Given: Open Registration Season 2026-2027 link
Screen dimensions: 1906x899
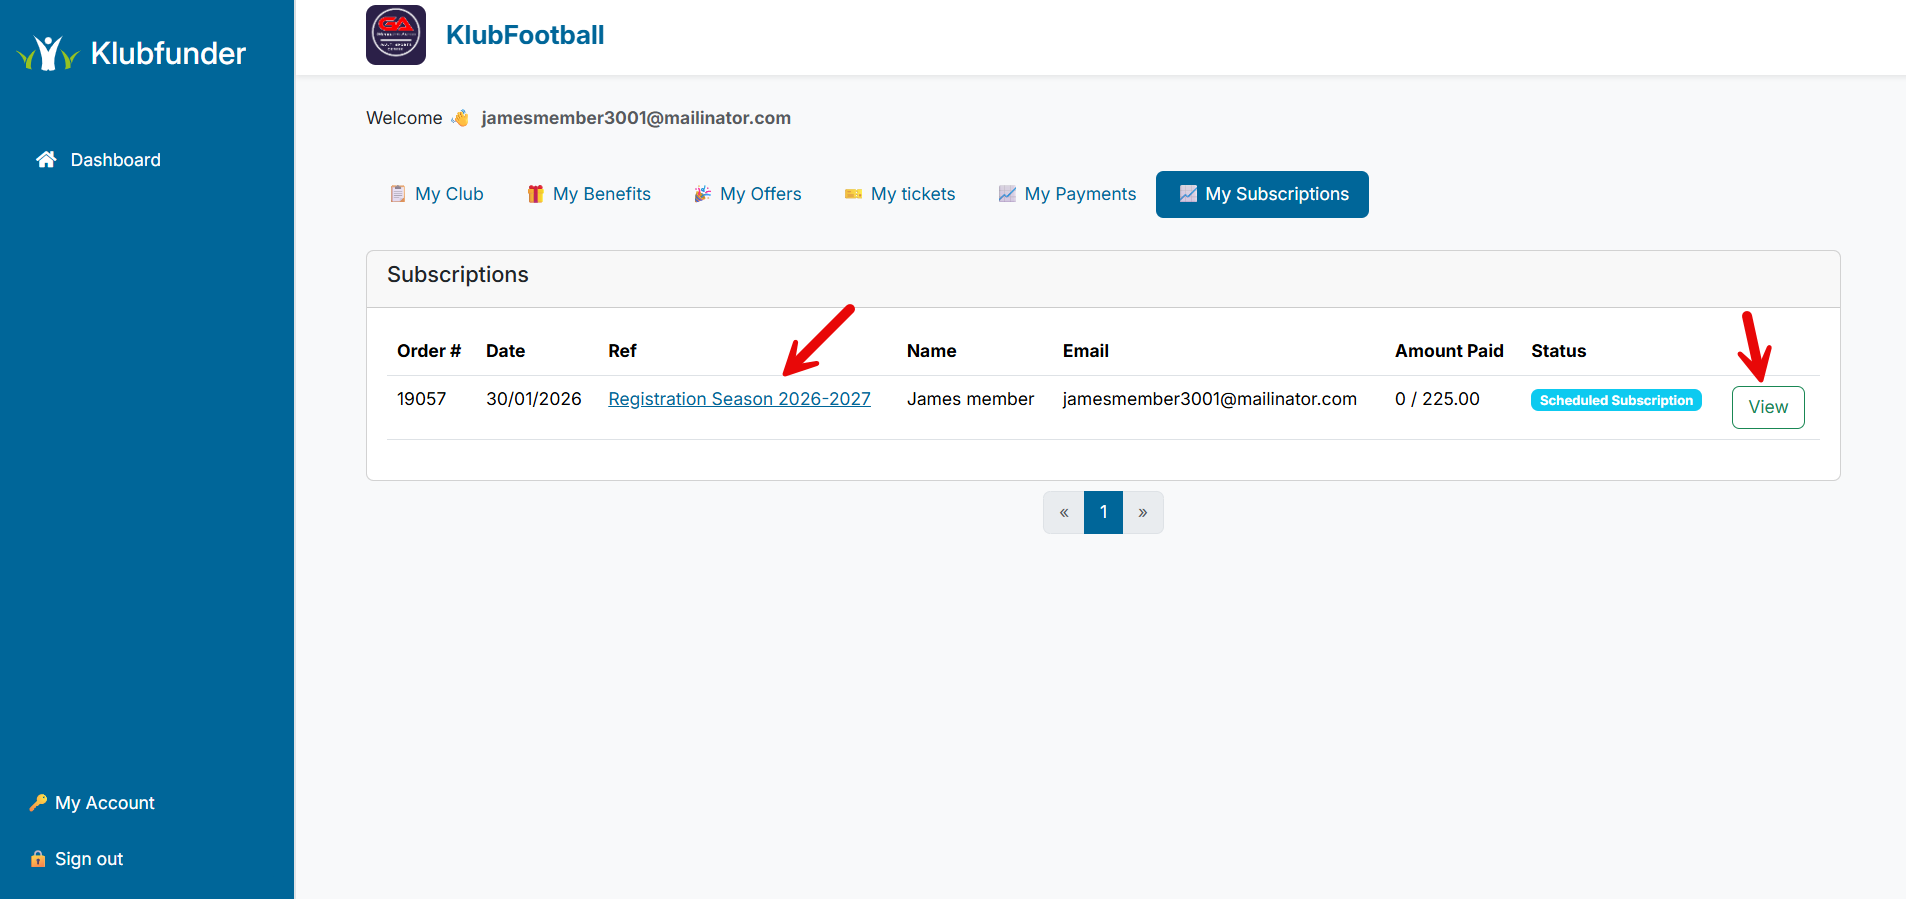Looking at the screenshot, I should (x=739, y=399).
